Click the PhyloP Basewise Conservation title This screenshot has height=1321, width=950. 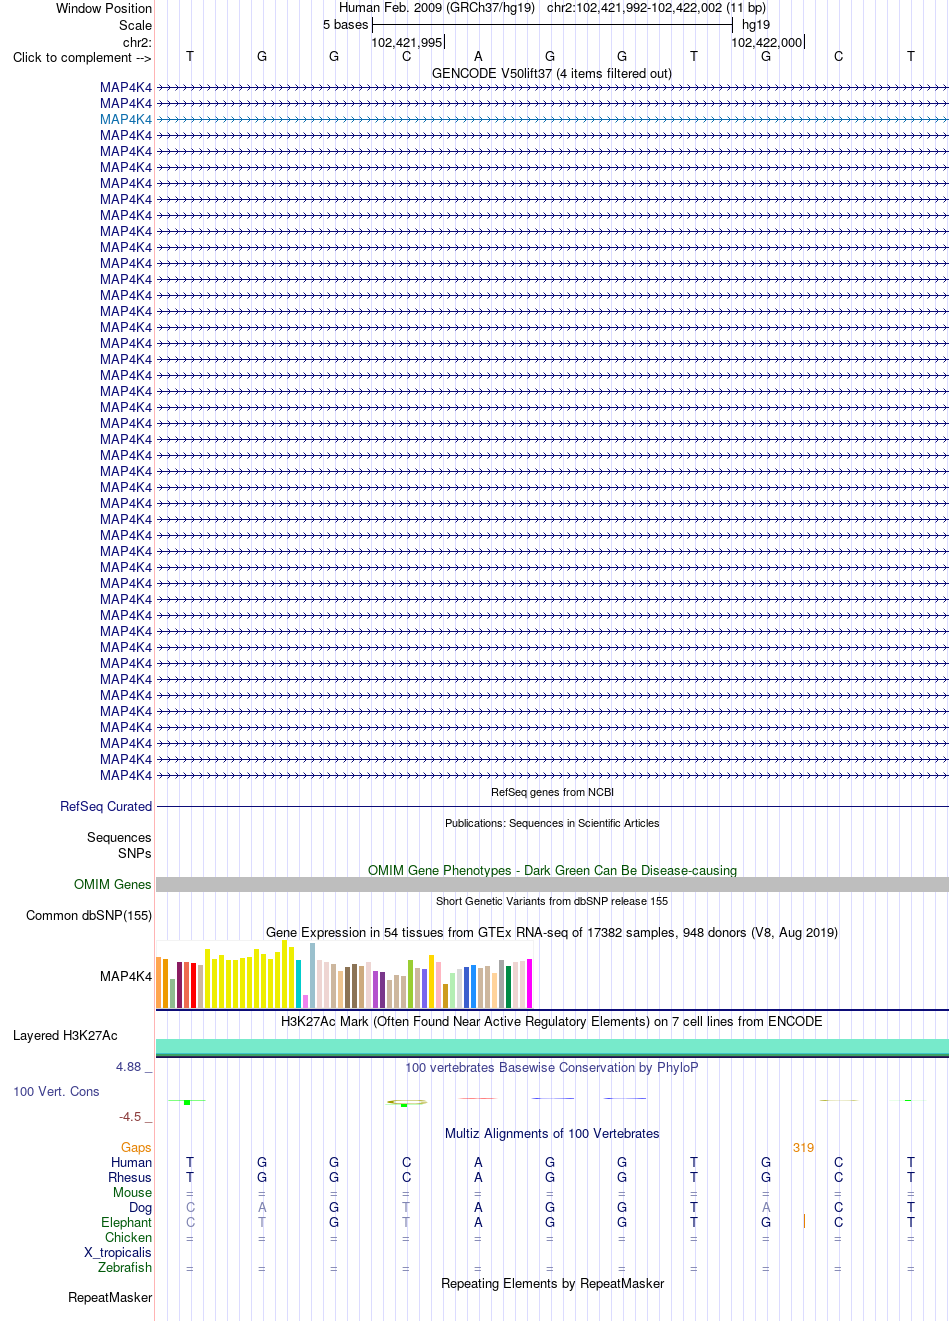pyautogui.click(x=552, y=1067)
